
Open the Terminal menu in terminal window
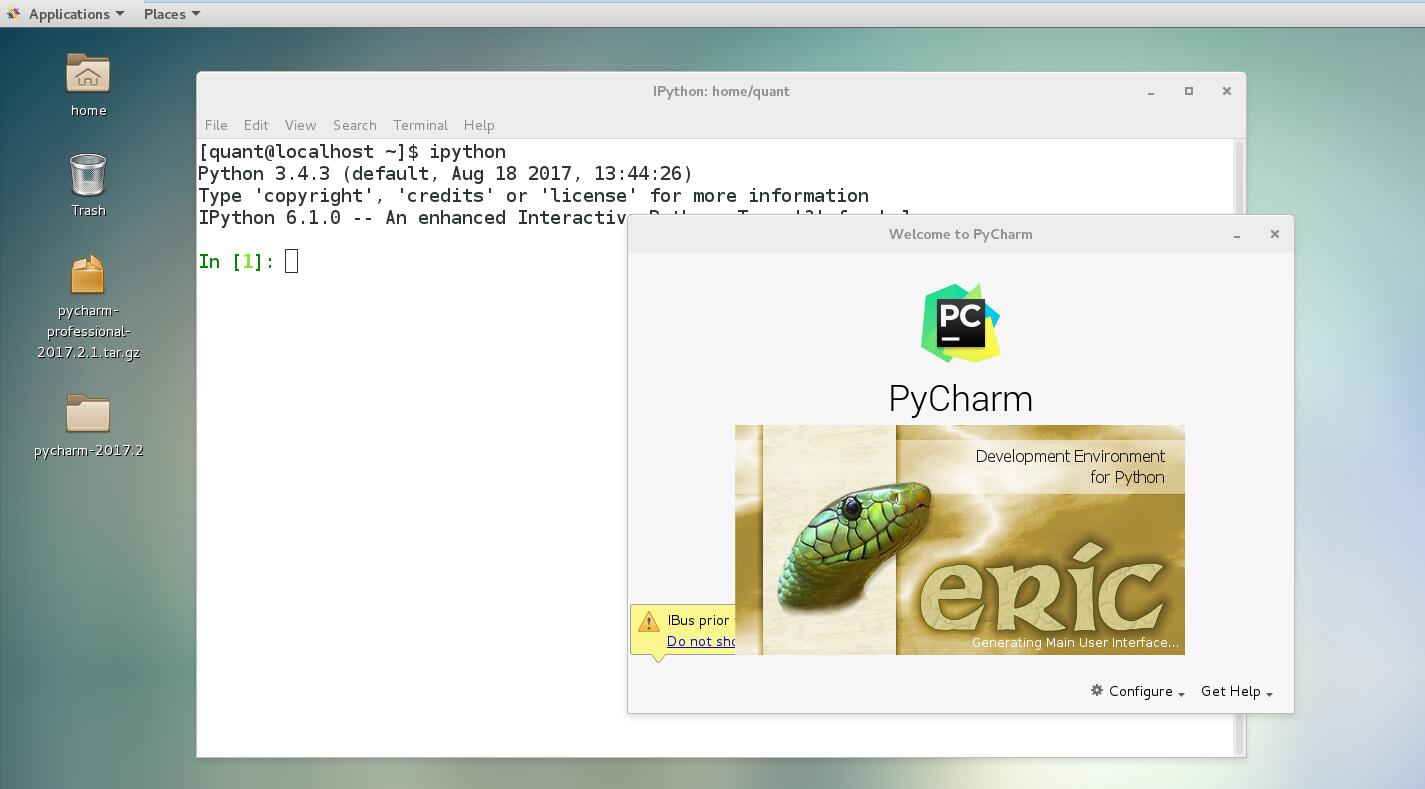[x=420, y=125]
